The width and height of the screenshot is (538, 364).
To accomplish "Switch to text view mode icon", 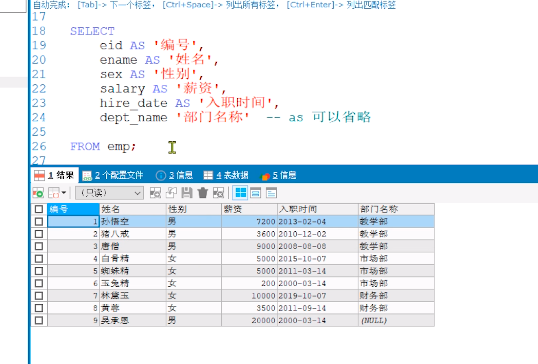I will click(271, 193).
